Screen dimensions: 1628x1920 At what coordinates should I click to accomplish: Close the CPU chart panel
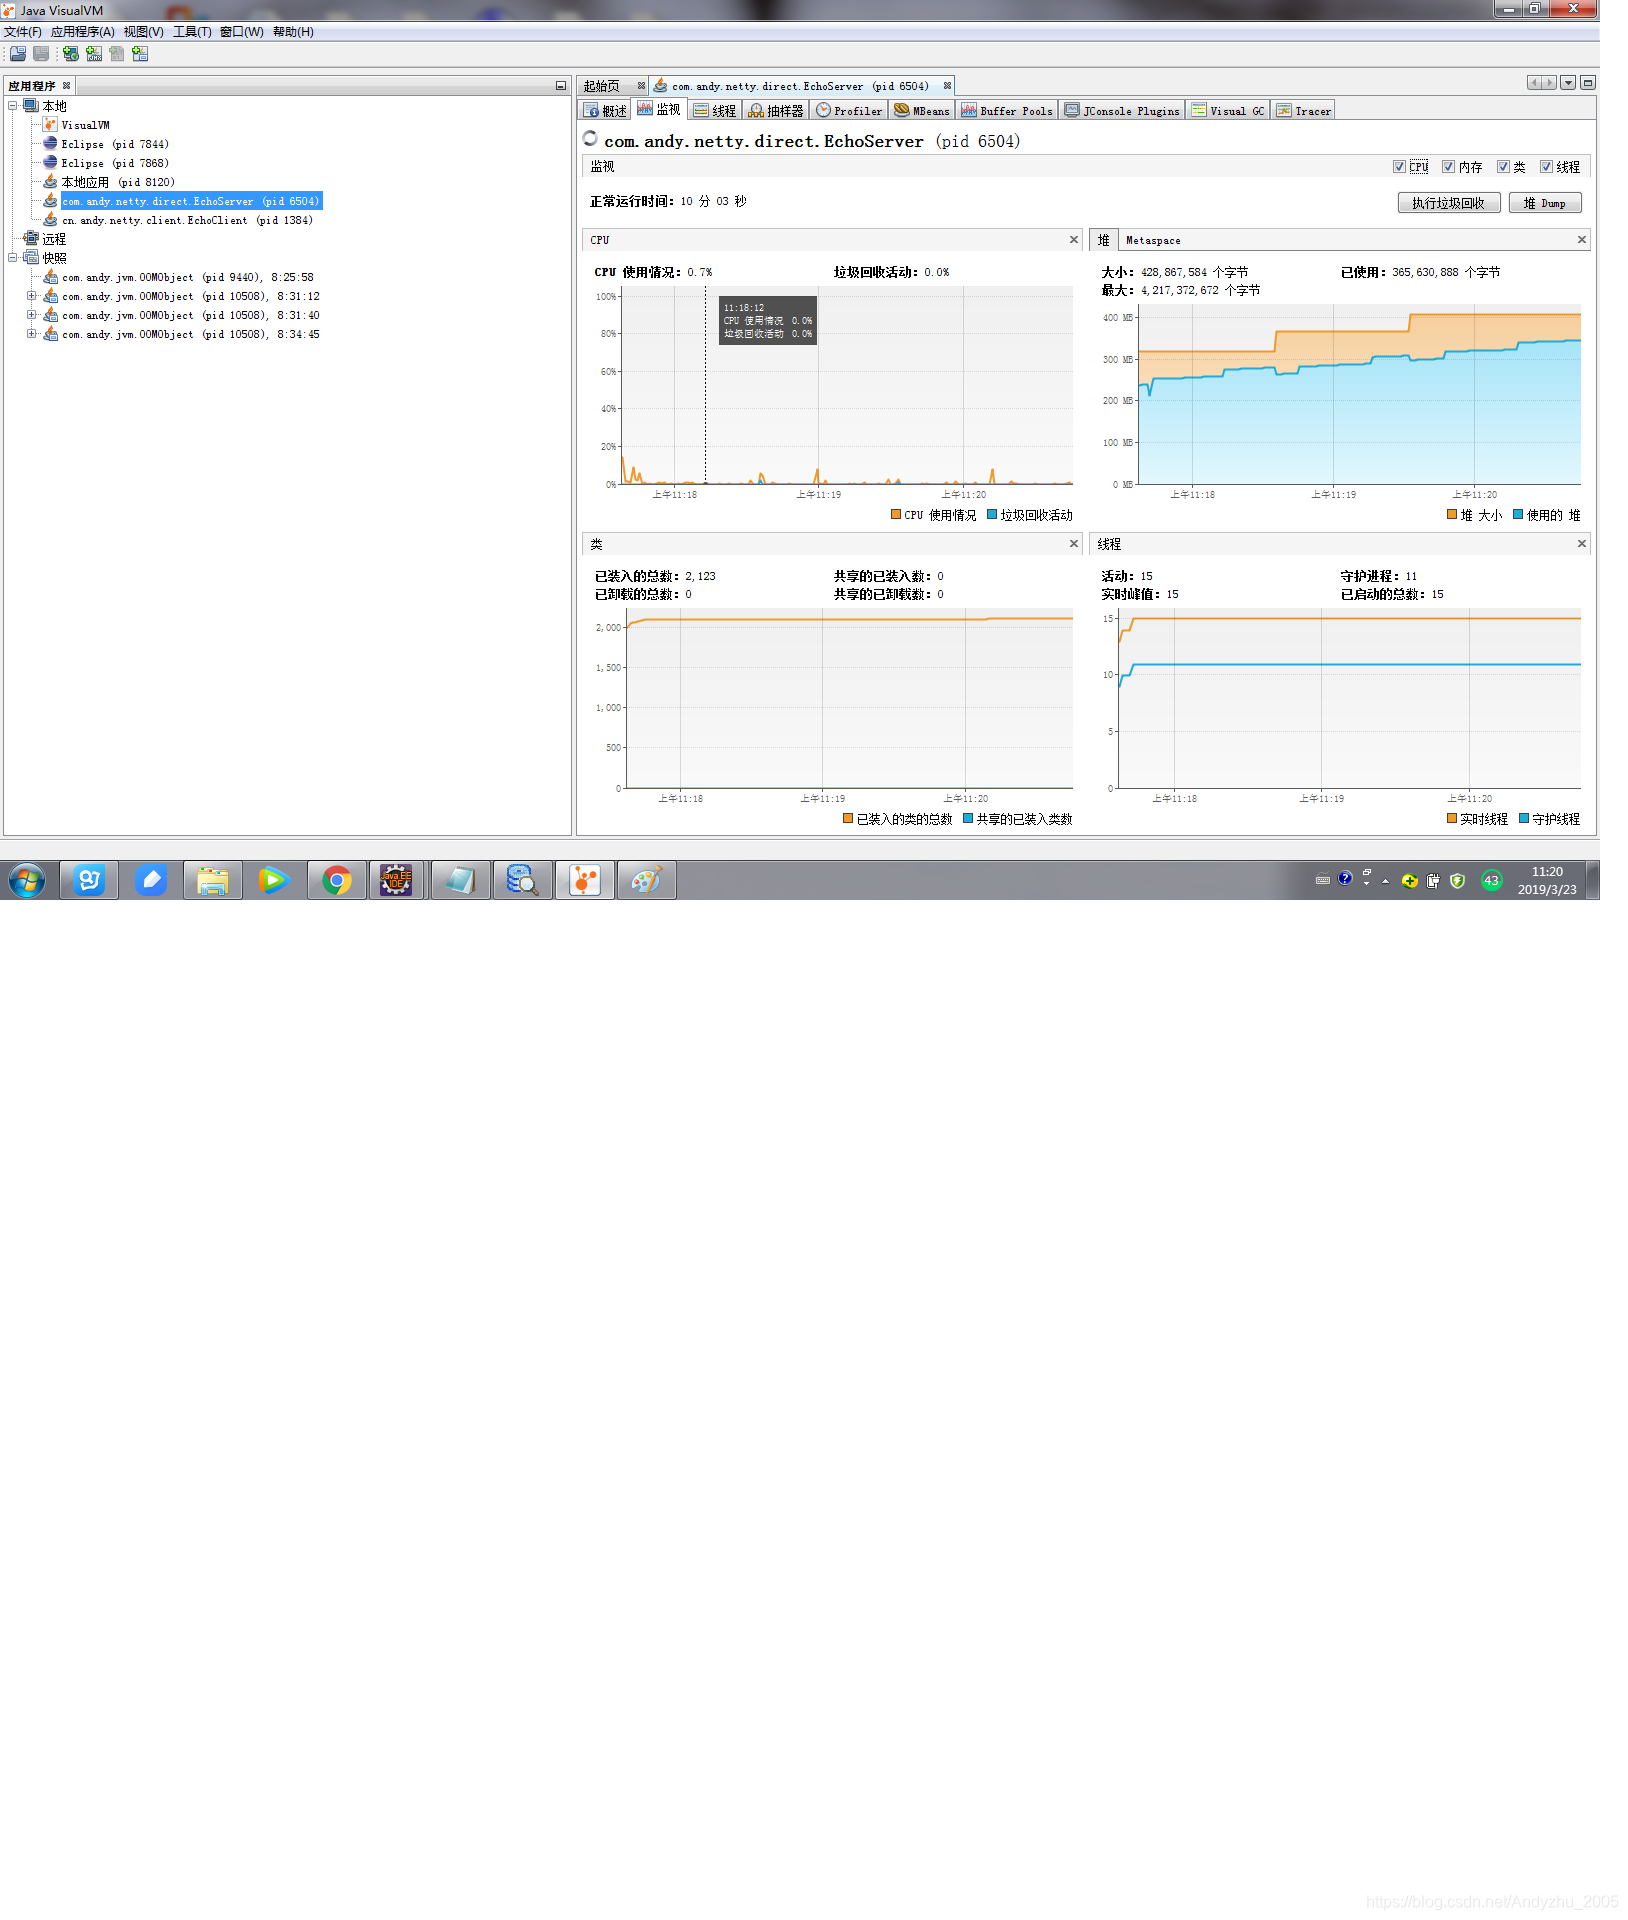click(x=1074, y=240)
